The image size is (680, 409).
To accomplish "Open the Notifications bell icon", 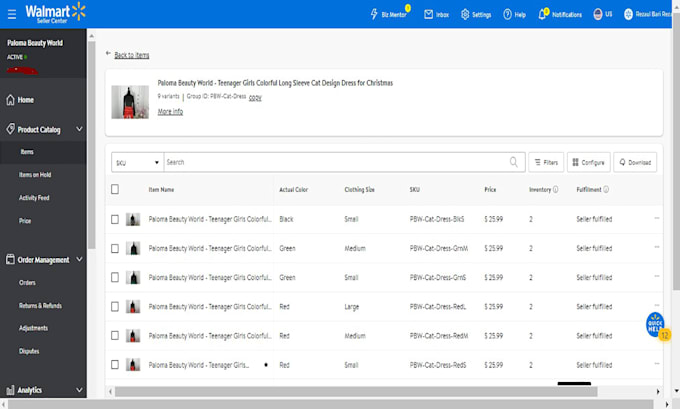I will click(x=542, y=14).
